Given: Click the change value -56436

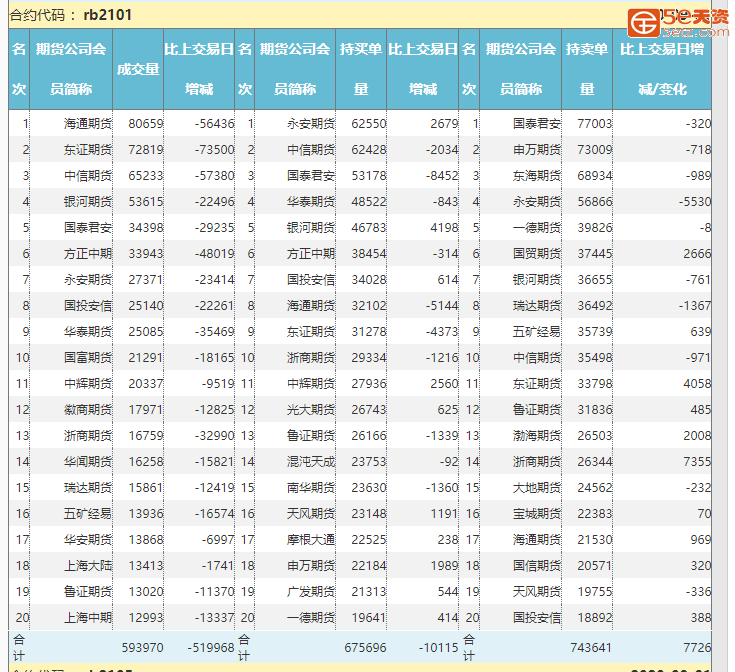Looking at the screenshot, I should 215,124.
